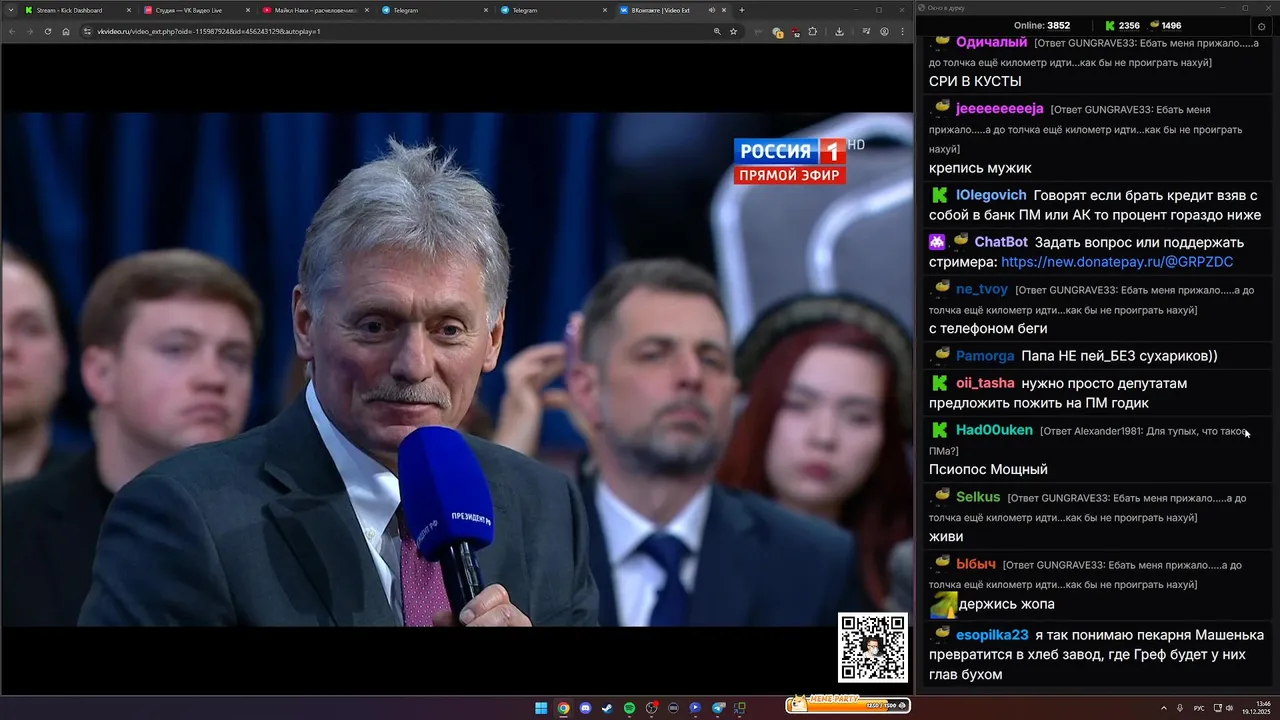Click username esopilka23 in chat
Viewport: 1280px width, 720px height.
[992, 635]
